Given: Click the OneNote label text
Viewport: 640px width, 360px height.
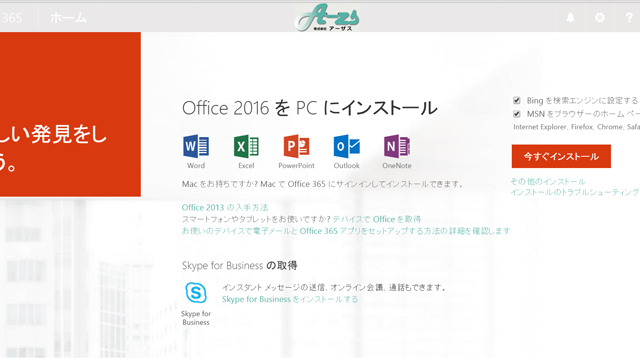Looking at the screenshot, I should coord(397,166).
